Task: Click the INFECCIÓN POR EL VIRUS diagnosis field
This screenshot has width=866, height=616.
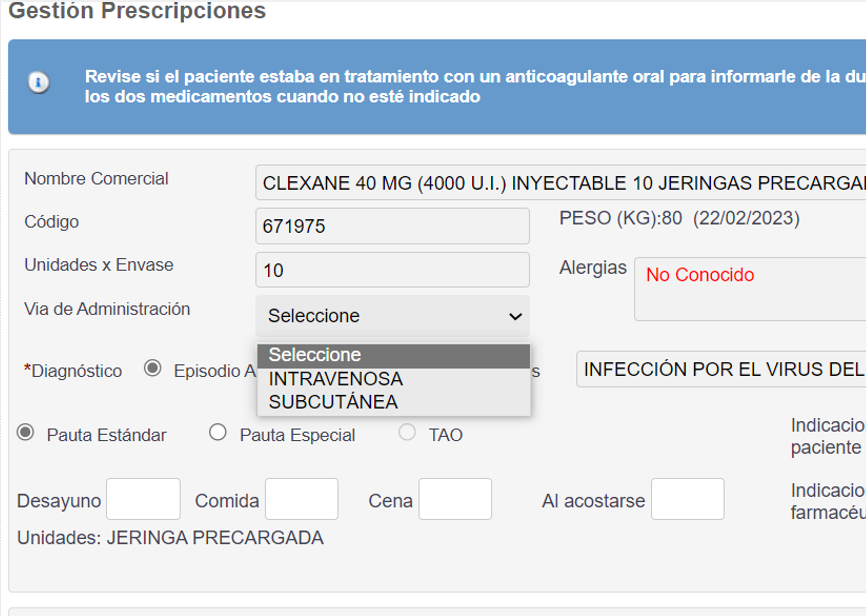Action: [x=720, y=369]
